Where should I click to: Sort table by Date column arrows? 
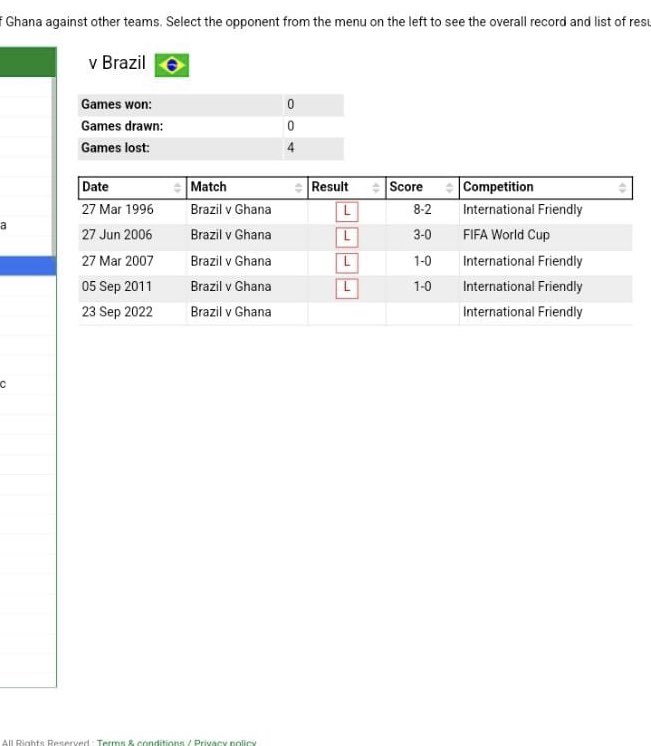(x=178, y=187)
